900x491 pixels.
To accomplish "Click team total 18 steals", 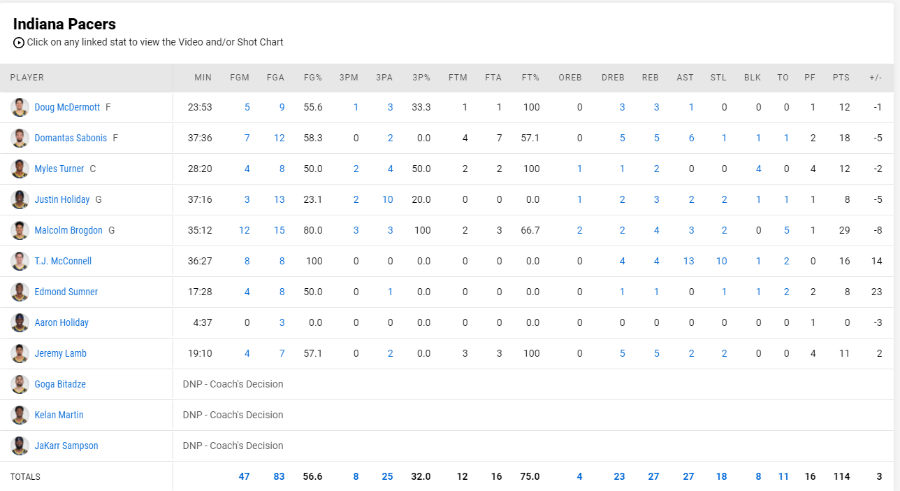I will [x=721, y=477].
